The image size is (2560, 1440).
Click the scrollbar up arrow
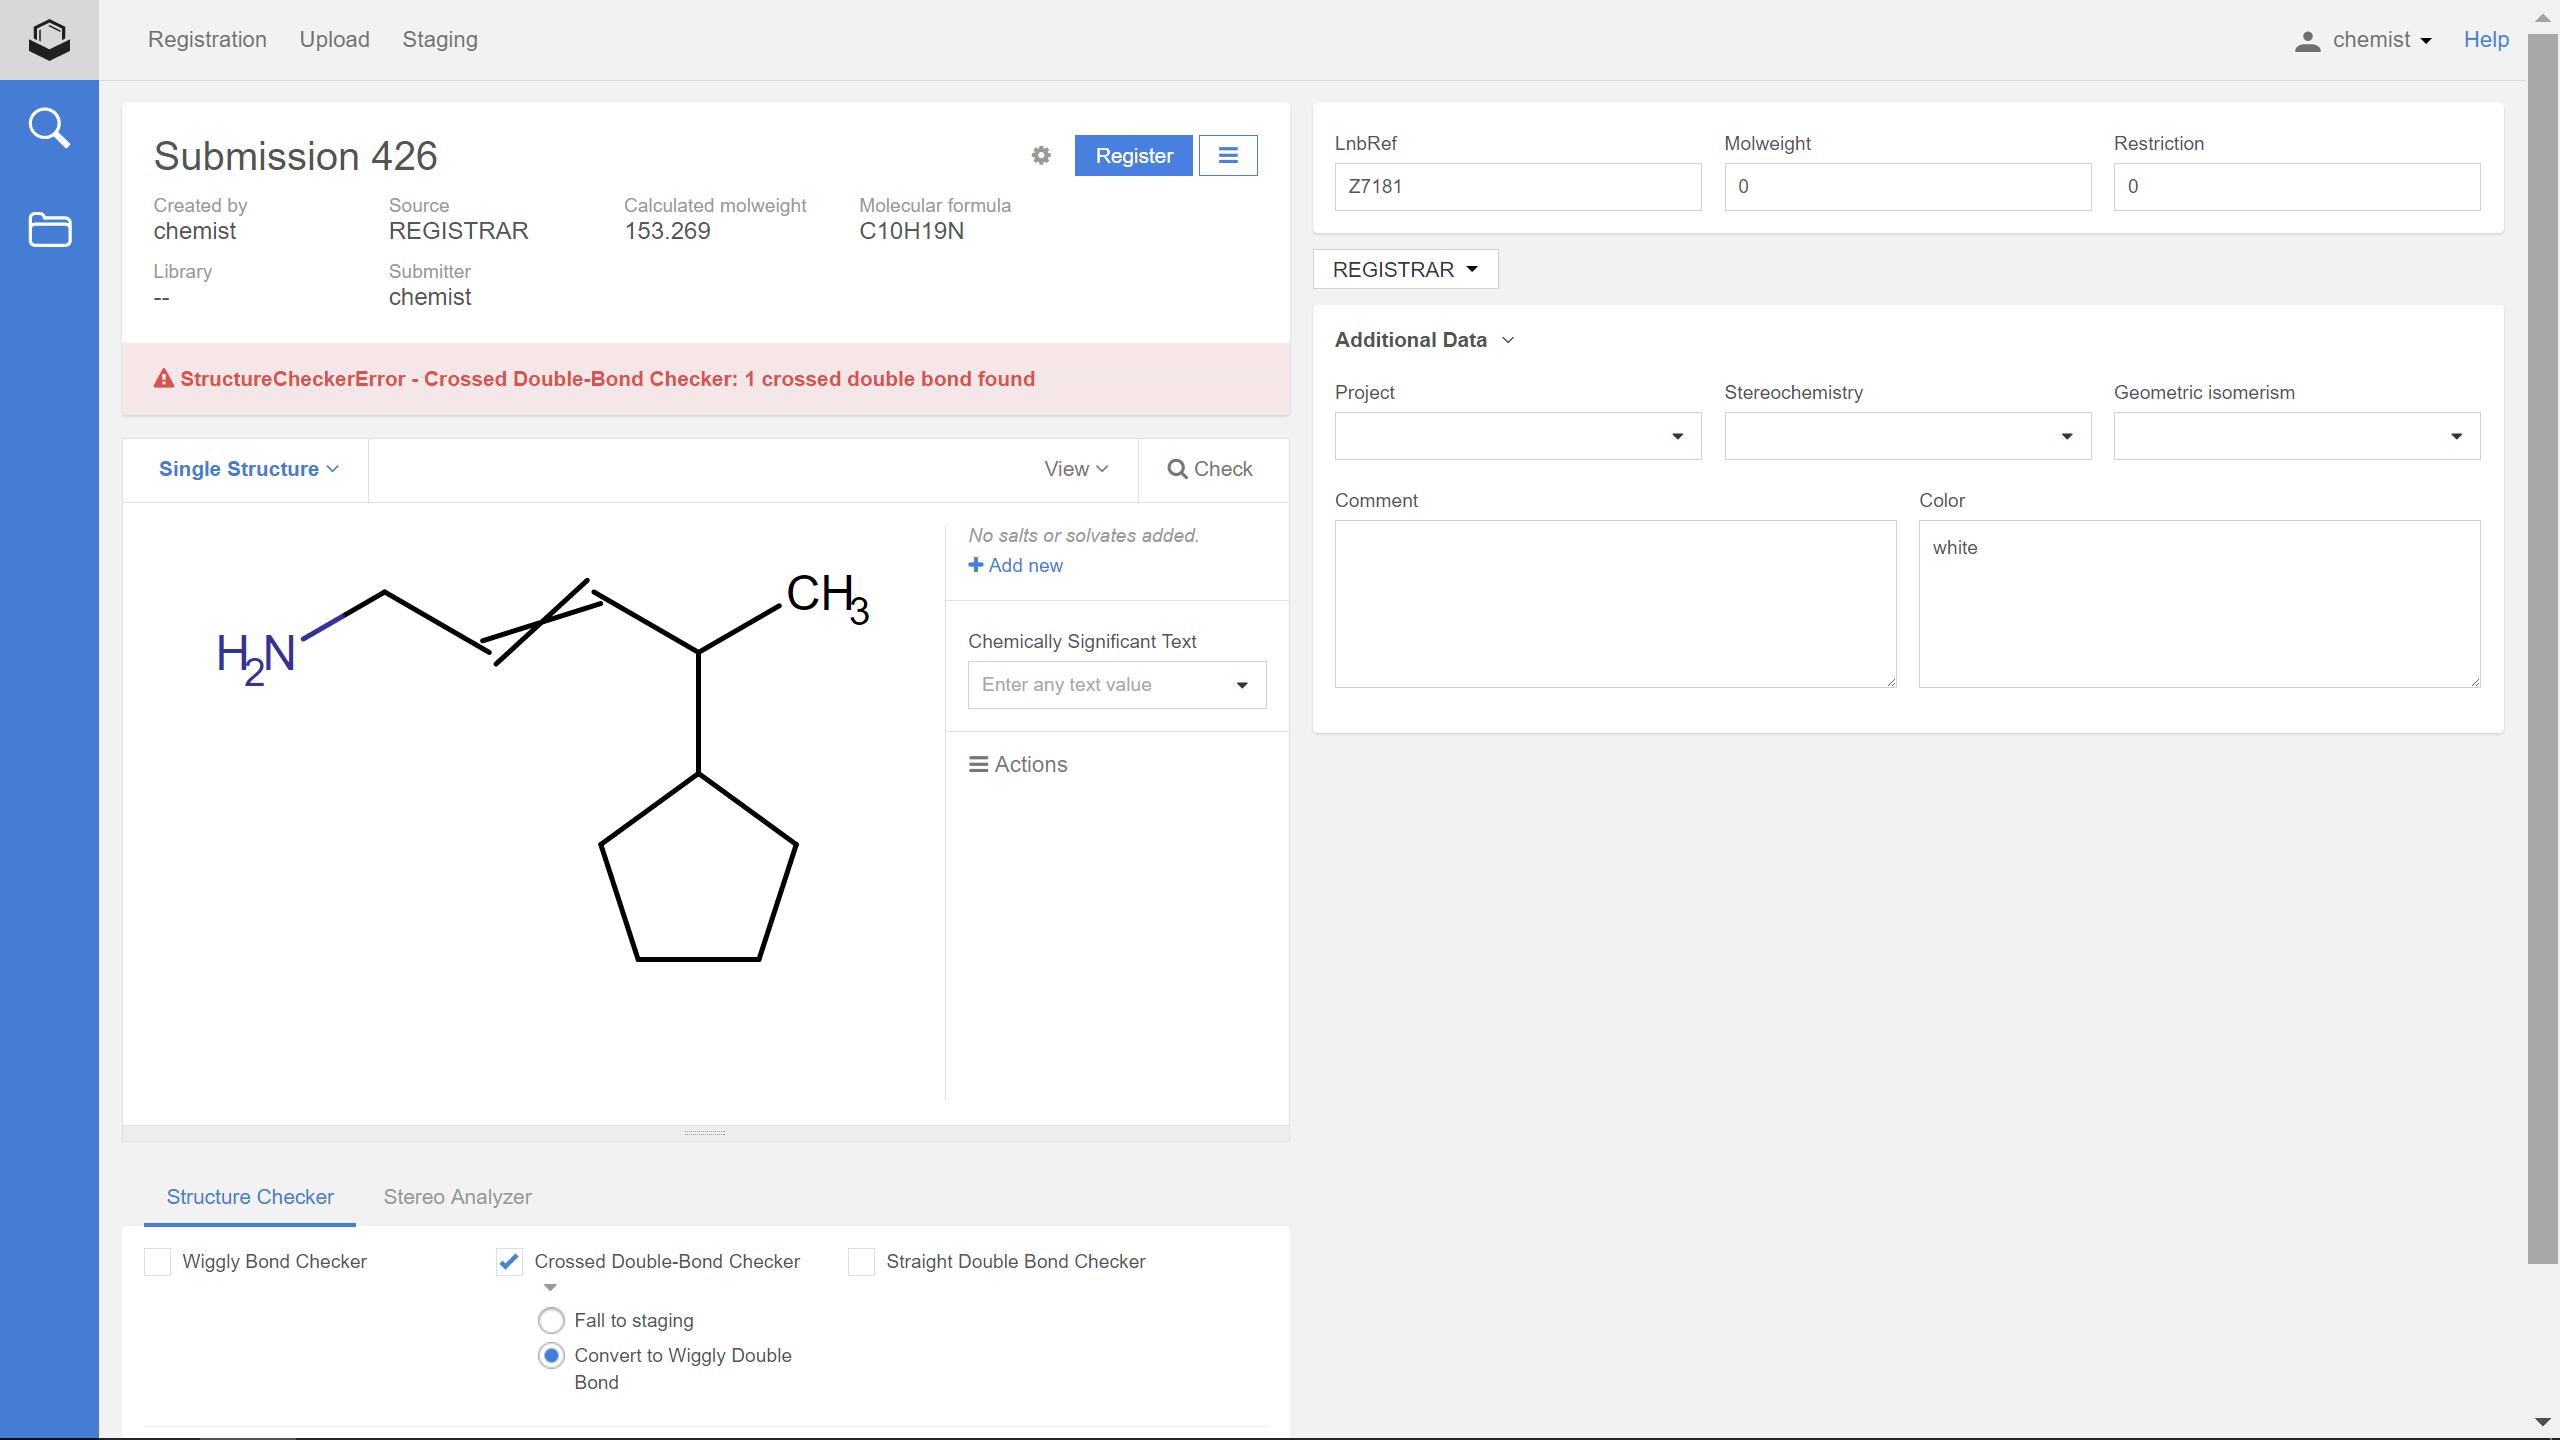[2542, 17]
